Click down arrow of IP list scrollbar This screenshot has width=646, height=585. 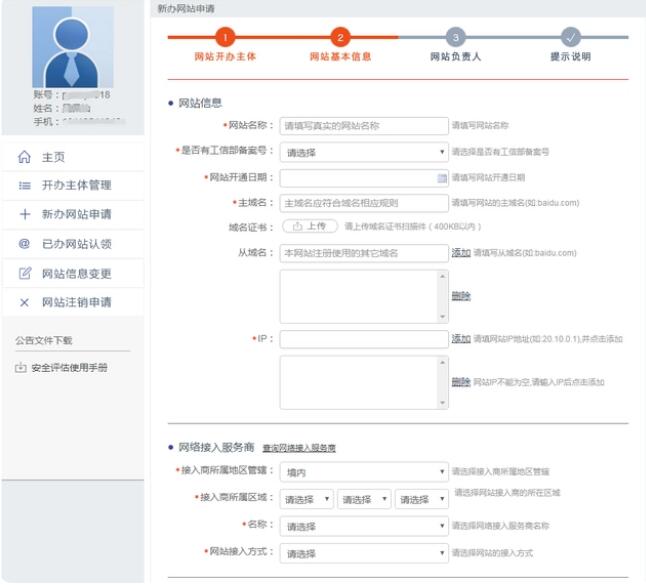(442, 403)
